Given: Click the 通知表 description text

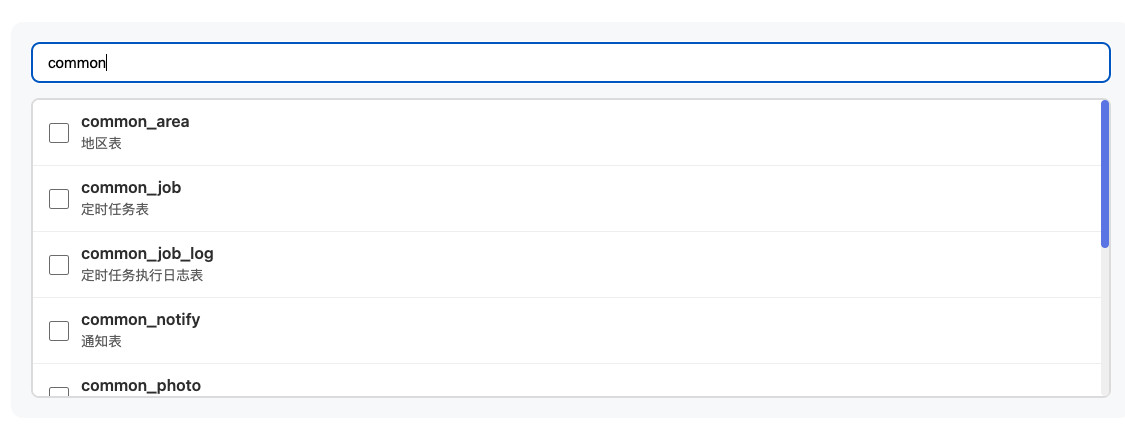Looking at the screenshot, I should pyautogui.click(x=102, y=342).
